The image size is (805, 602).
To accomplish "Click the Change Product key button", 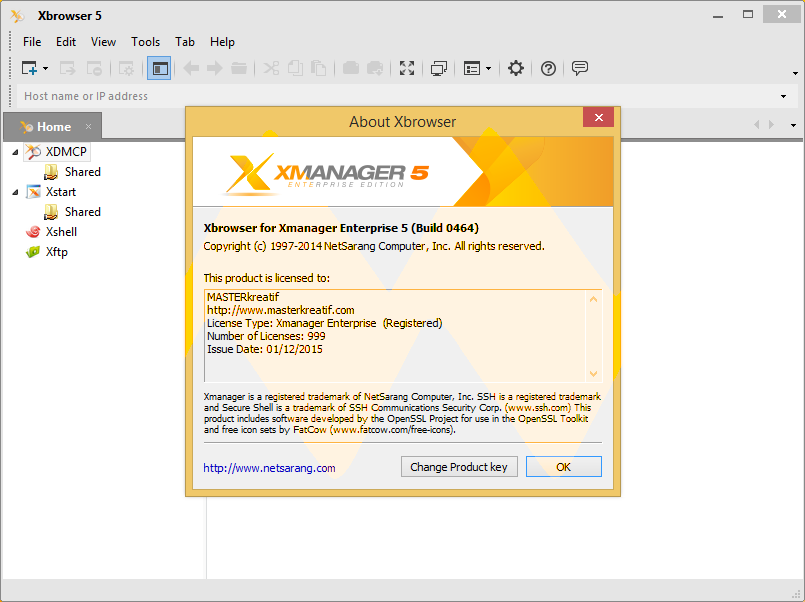I will pyautogui.click(x=459, y=467).
